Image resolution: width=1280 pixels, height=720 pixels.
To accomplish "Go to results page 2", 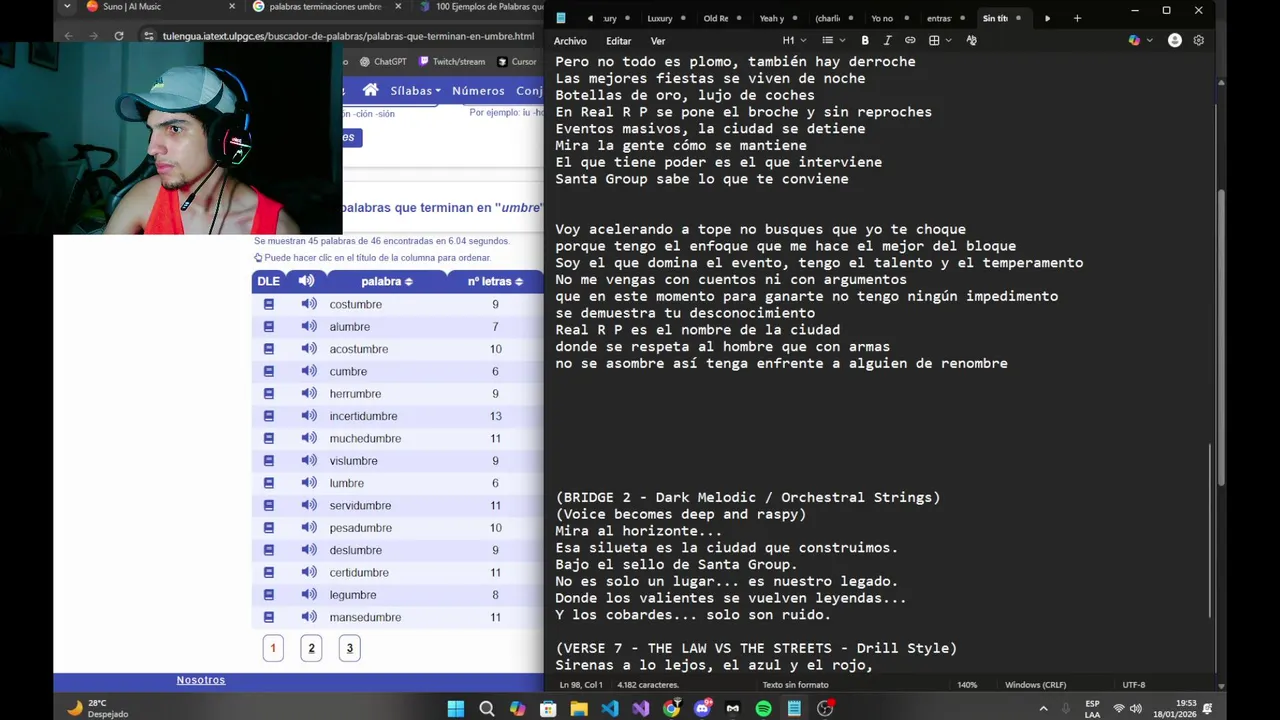I will tap(311, 648).
